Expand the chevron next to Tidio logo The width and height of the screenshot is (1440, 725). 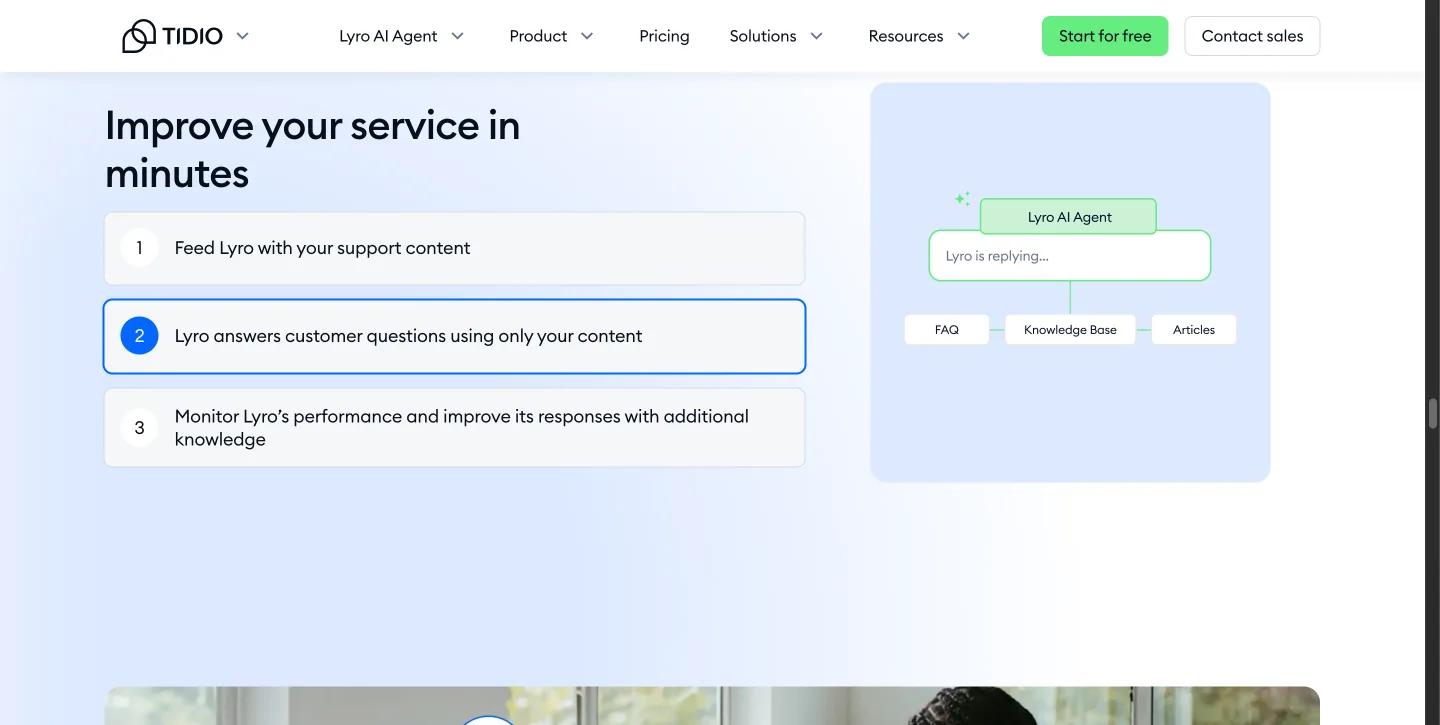(x=243, y=36)
